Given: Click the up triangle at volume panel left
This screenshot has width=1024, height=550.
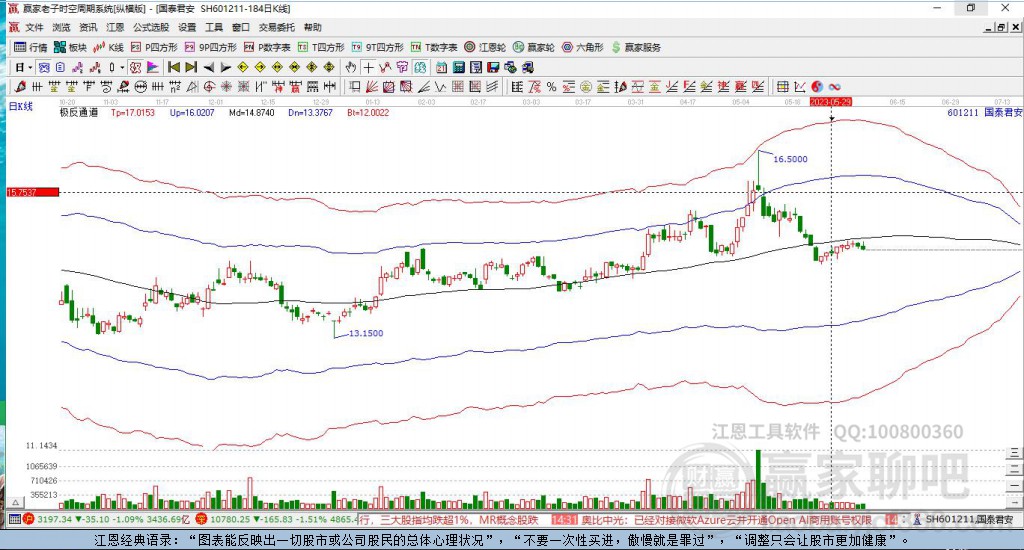Looking at the screenshot, I should (15, 502).
